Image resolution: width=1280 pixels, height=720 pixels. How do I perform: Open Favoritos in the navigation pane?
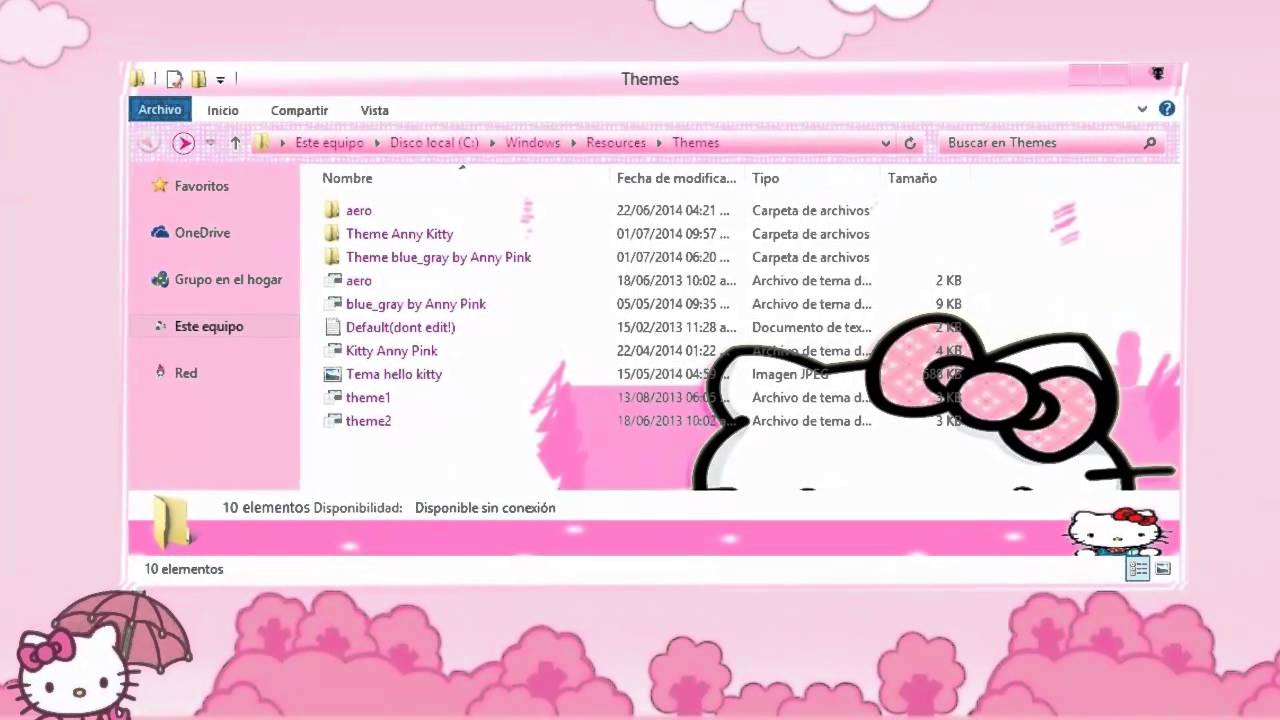pyautogui.click(x=201, y=186)
